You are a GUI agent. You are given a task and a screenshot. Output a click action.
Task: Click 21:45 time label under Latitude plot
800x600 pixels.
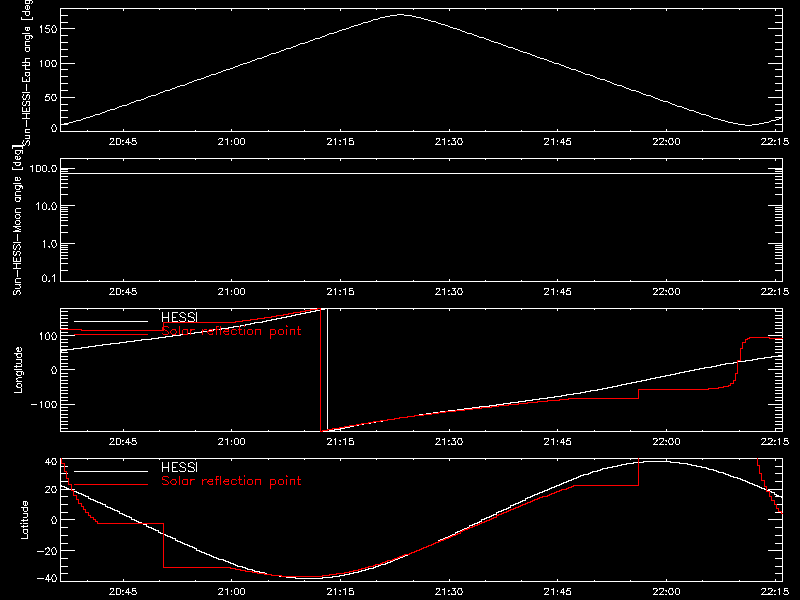pyautogui.click(x=558, y=592)
